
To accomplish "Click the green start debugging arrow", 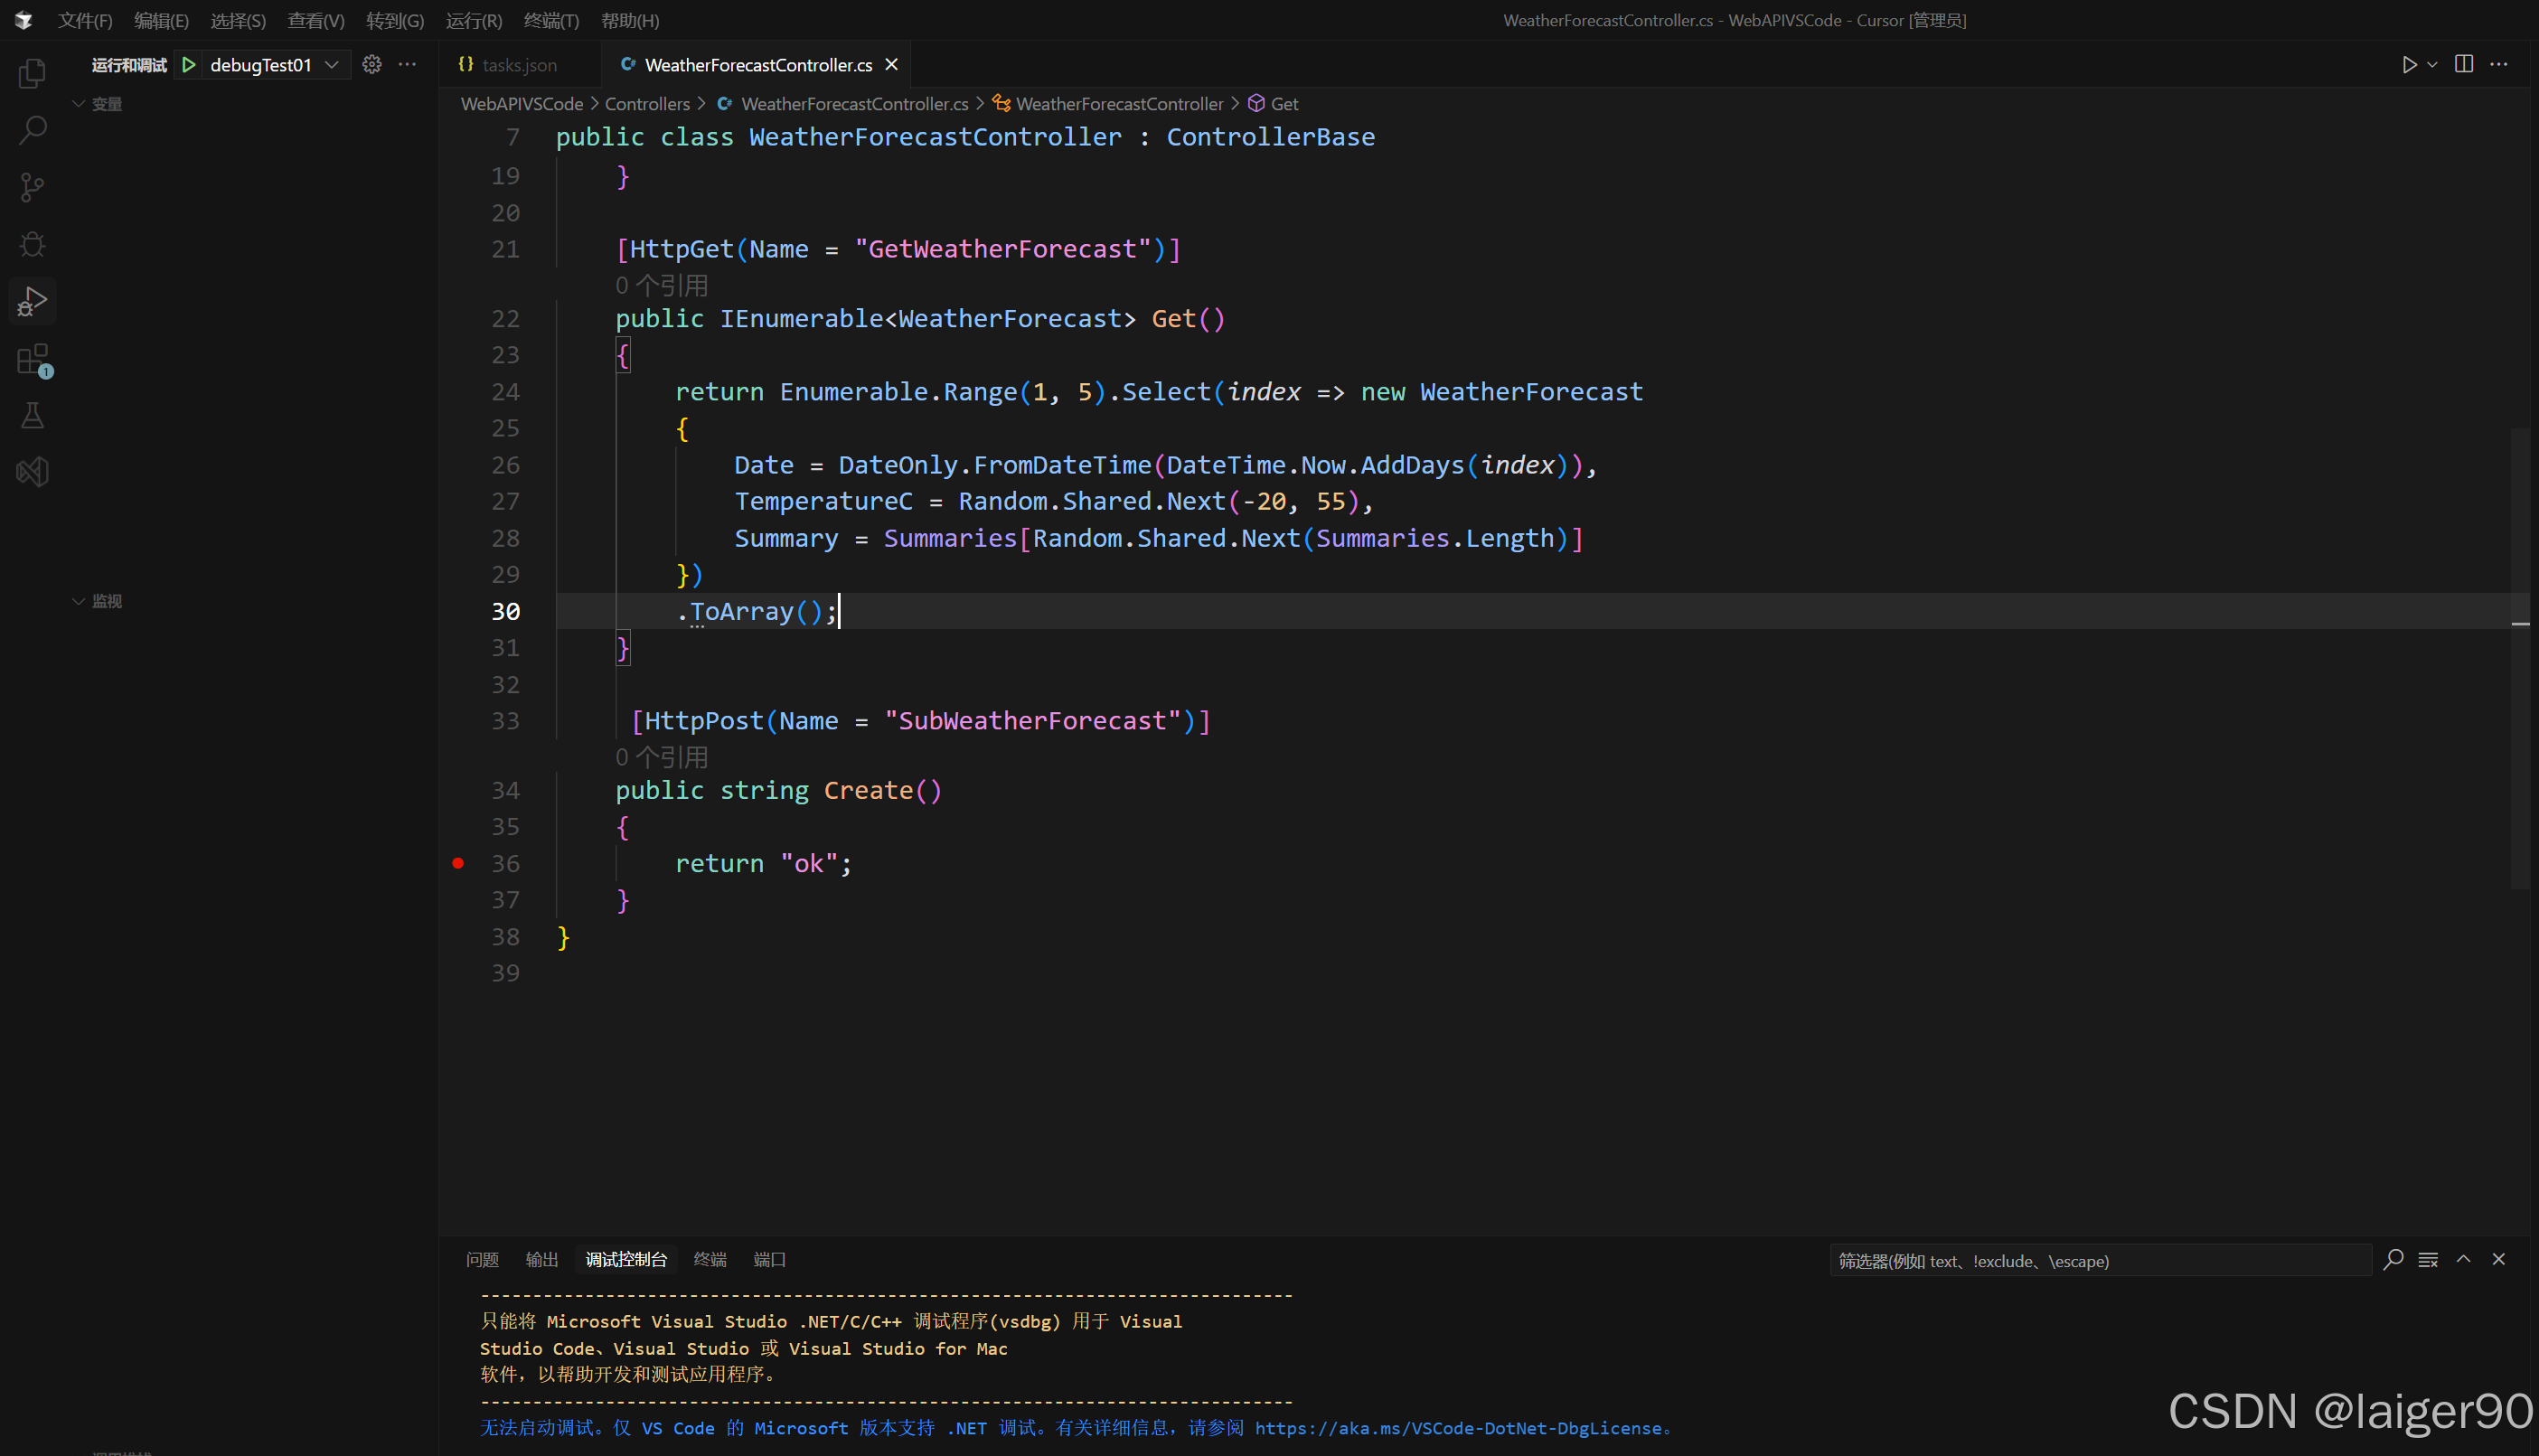I will tap(189, 65).
